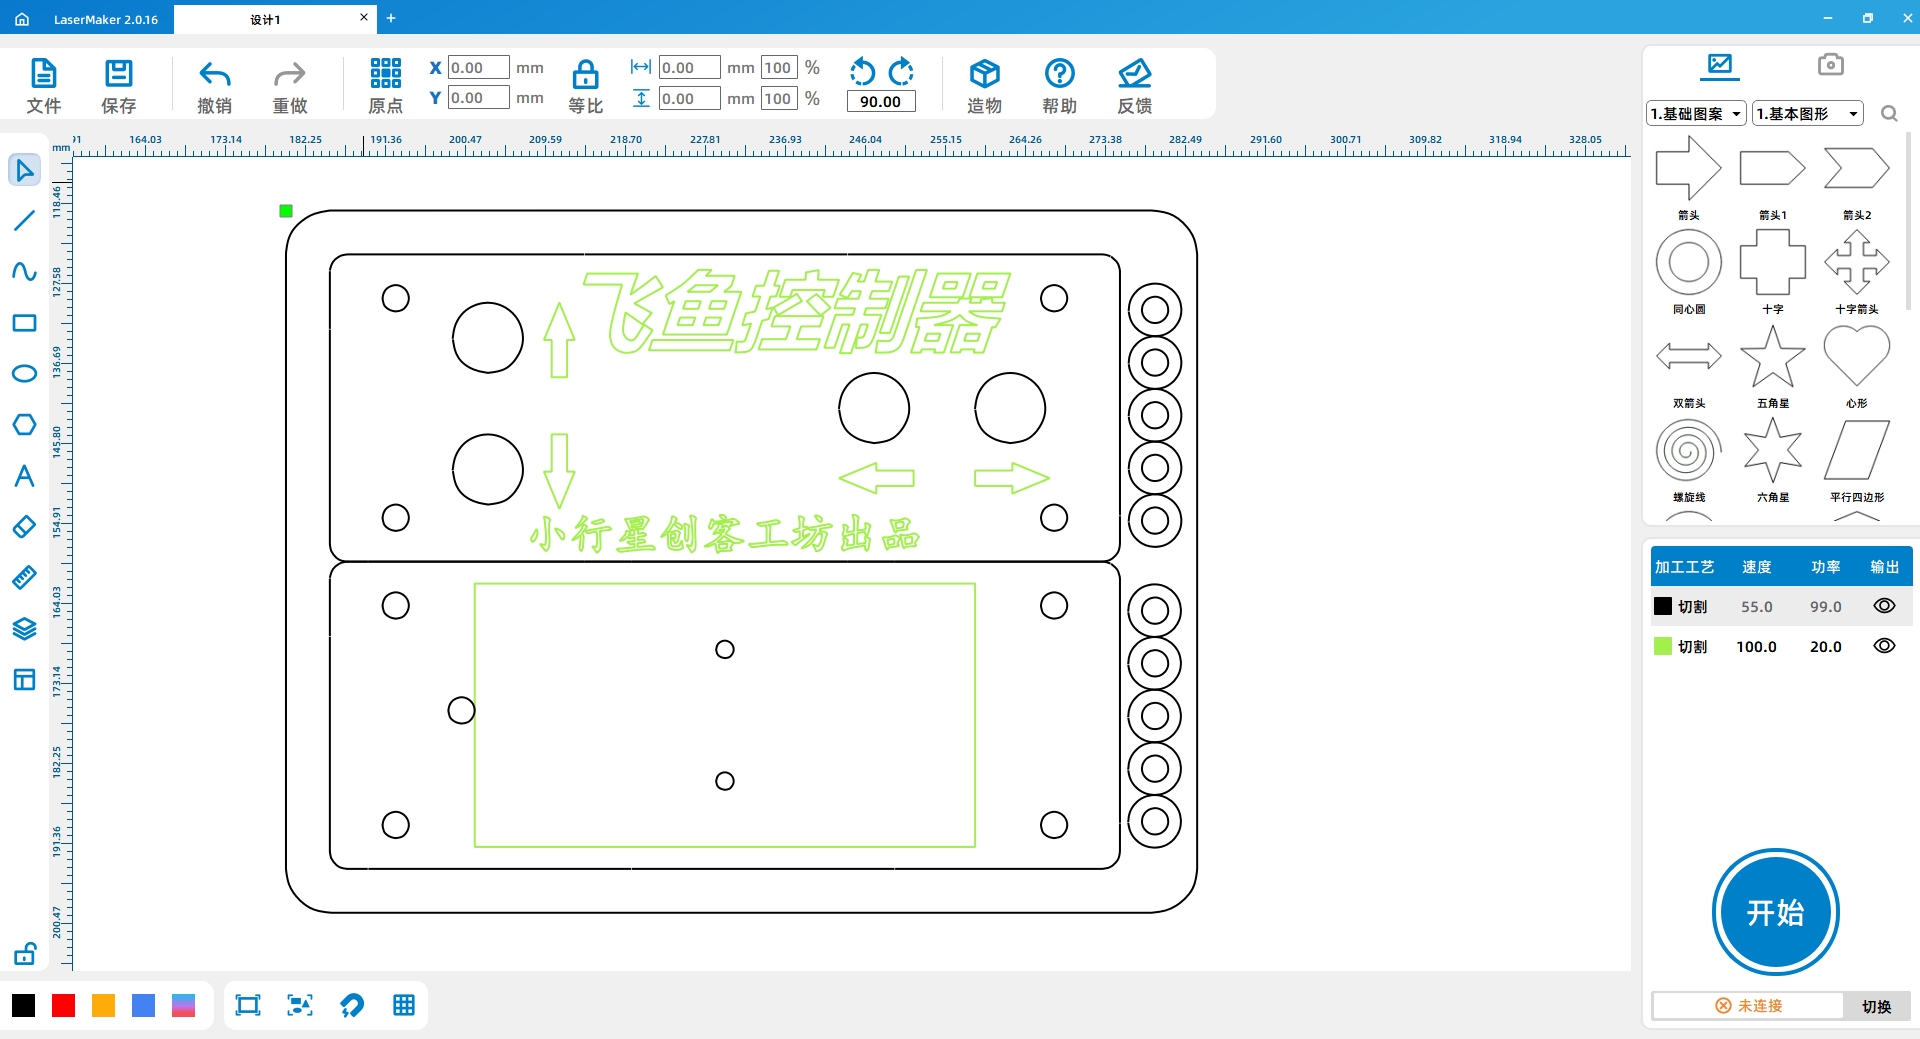Toggle visibility of black 切割 layer
This screenshot has height=1039, width=1920.
[1884, 606]
